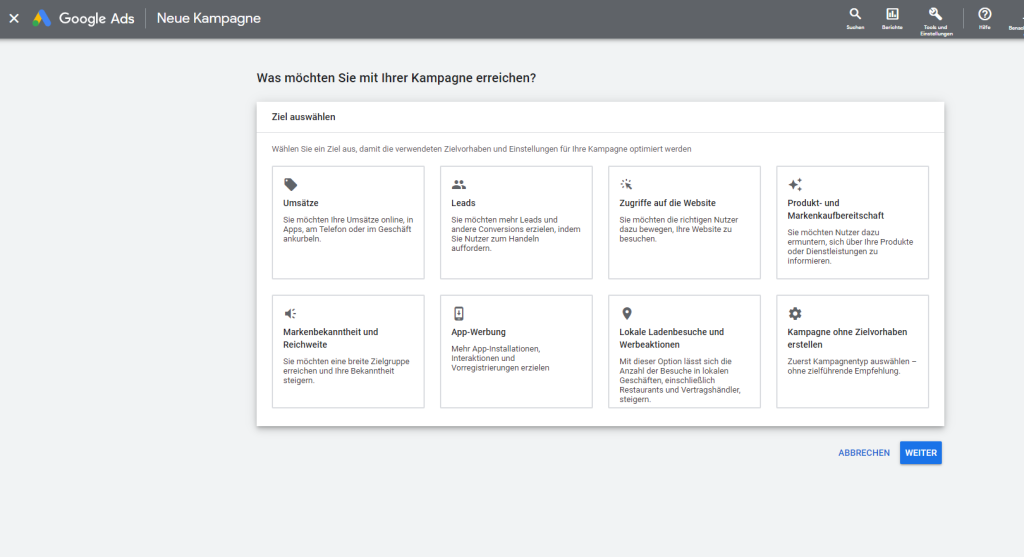1024x557 pixels.
Task: Click the sparkle icon for Produkt- und Markenkaufbereitschaft
Action: [795, 185]
